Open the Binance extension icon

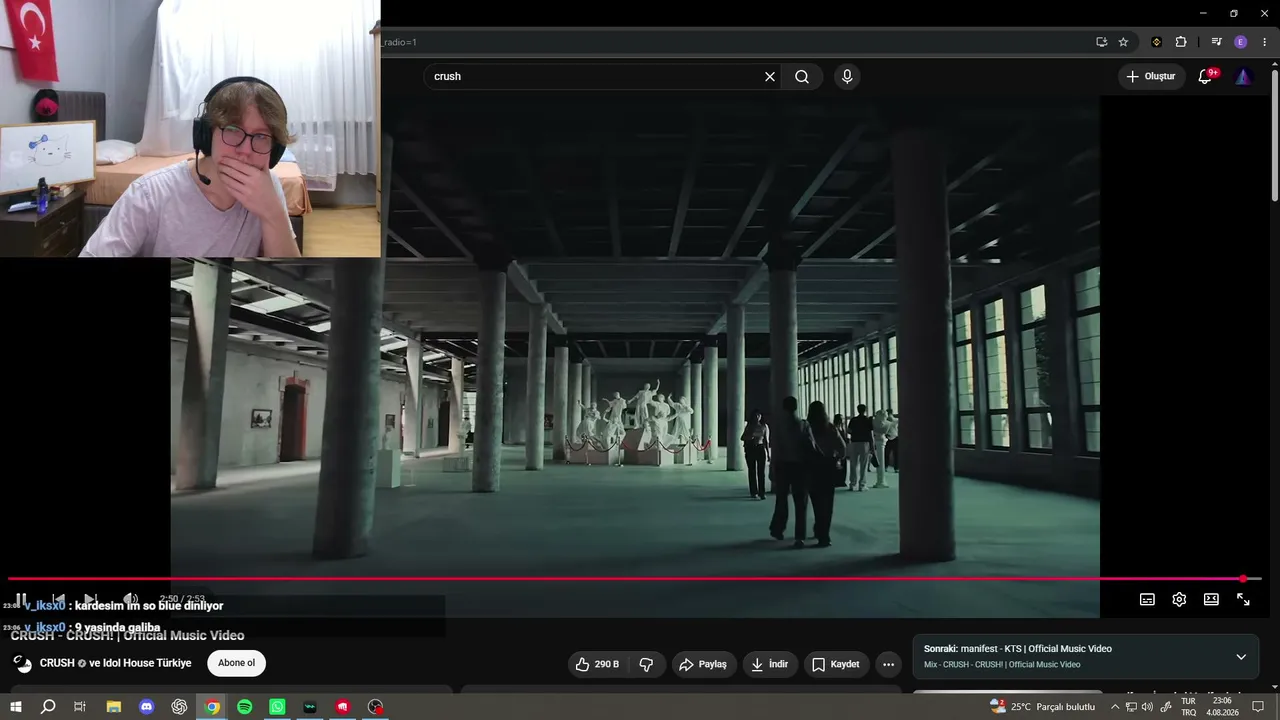1157,42
